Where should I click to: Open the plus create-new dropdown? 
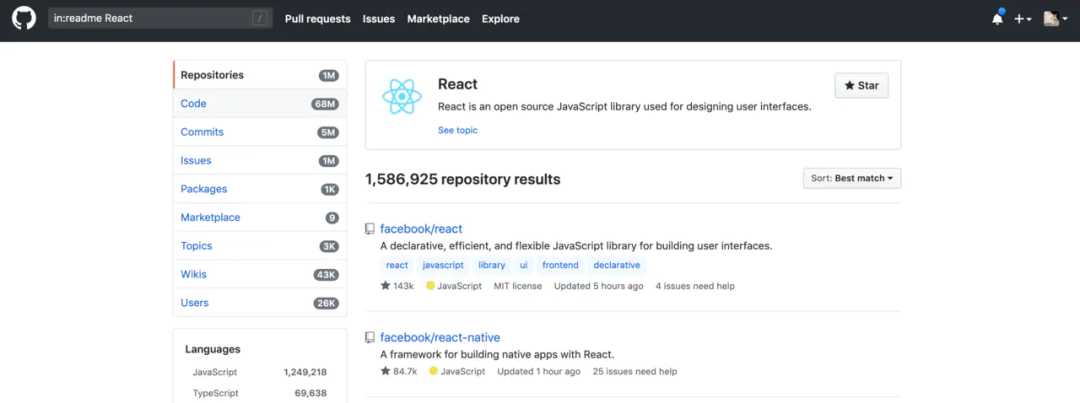(x=1022, y=19)
